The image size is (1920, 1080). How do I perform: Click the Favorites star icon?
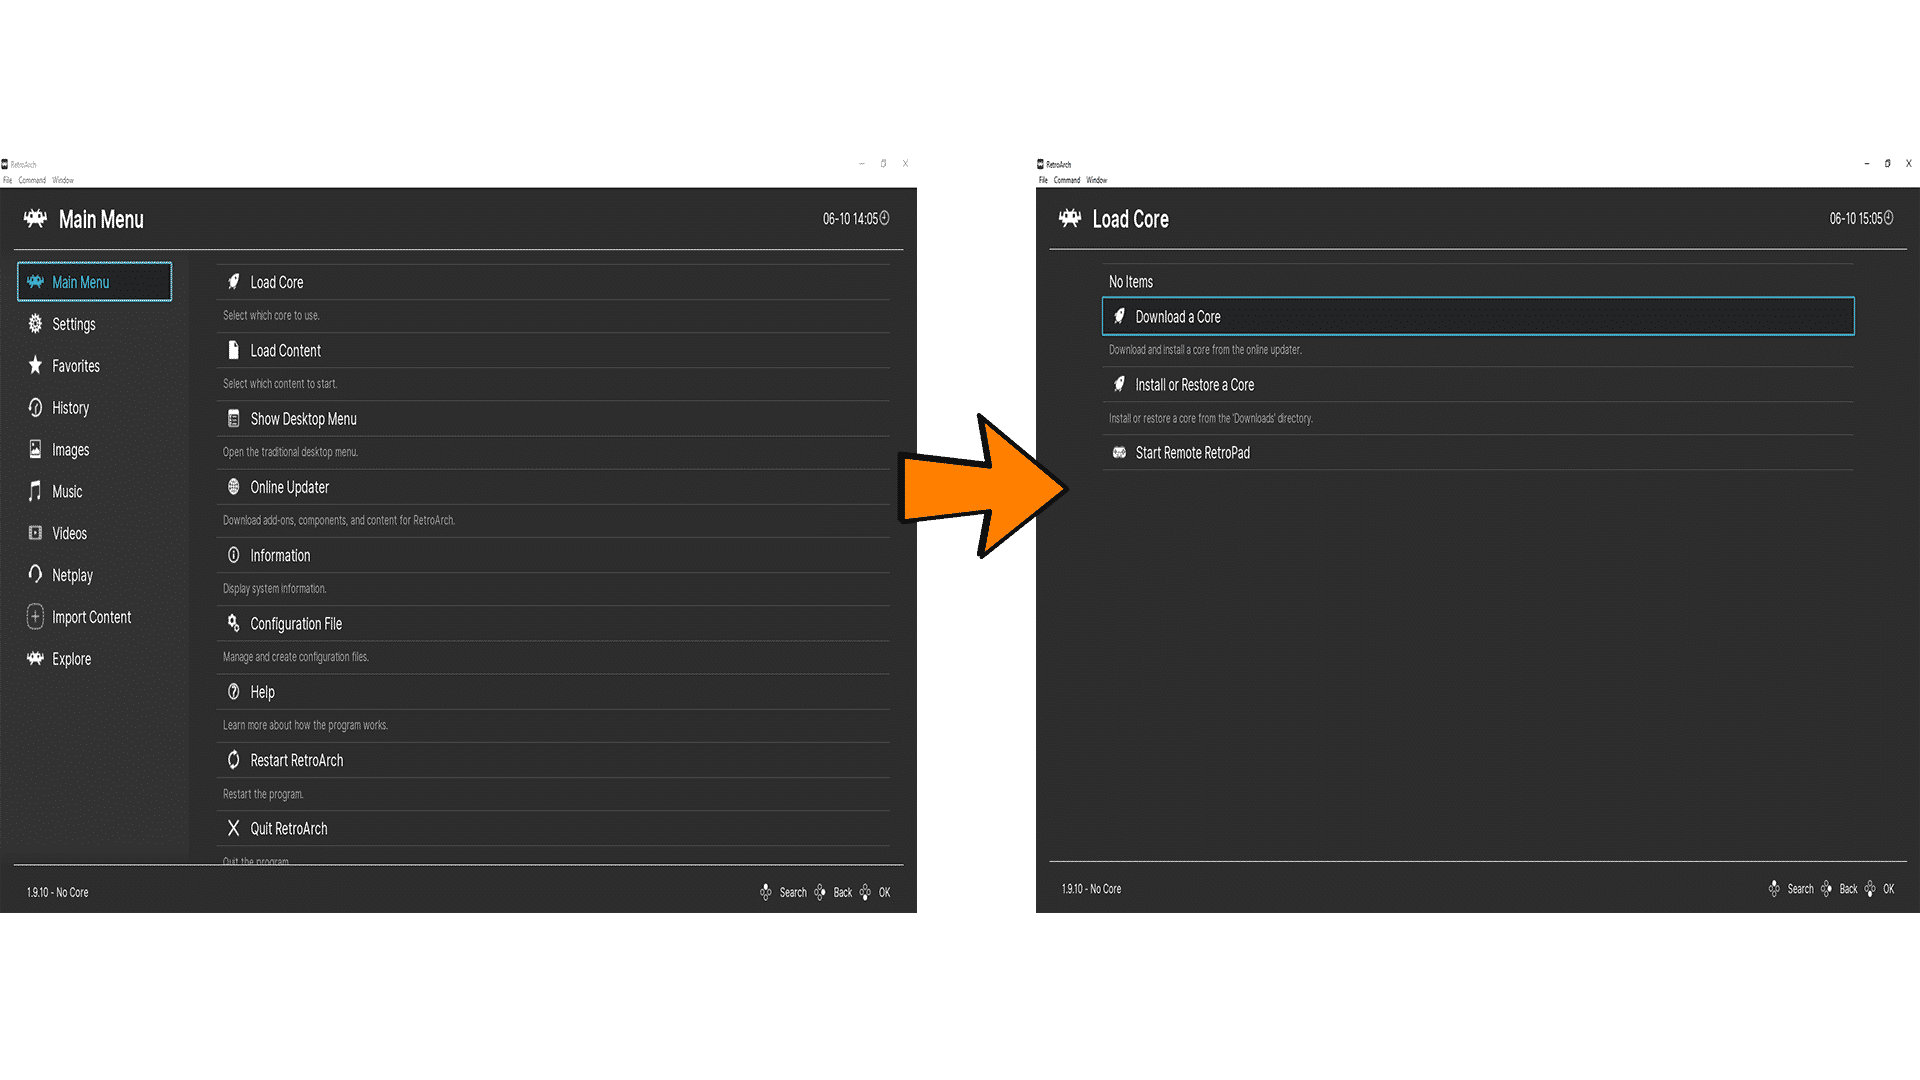35,365
